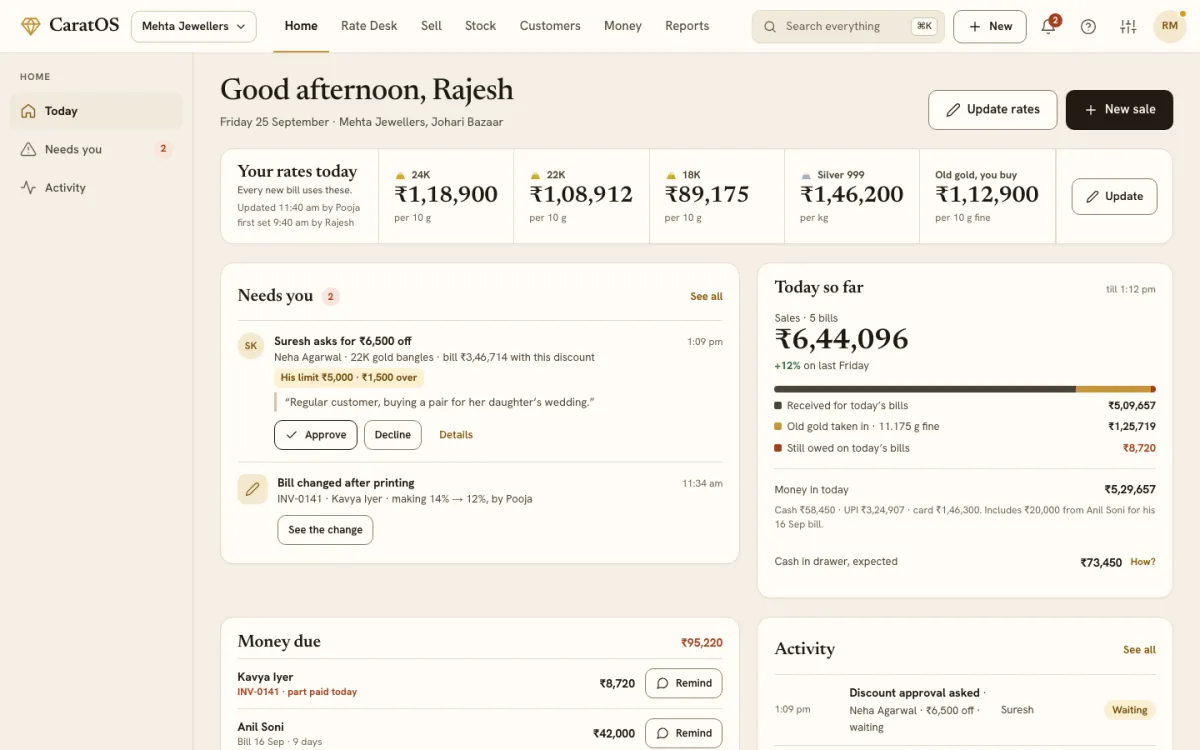Remind Anil Soni about ₹42,000 due
Viewport: 1200px width, 750px height.
684,733
